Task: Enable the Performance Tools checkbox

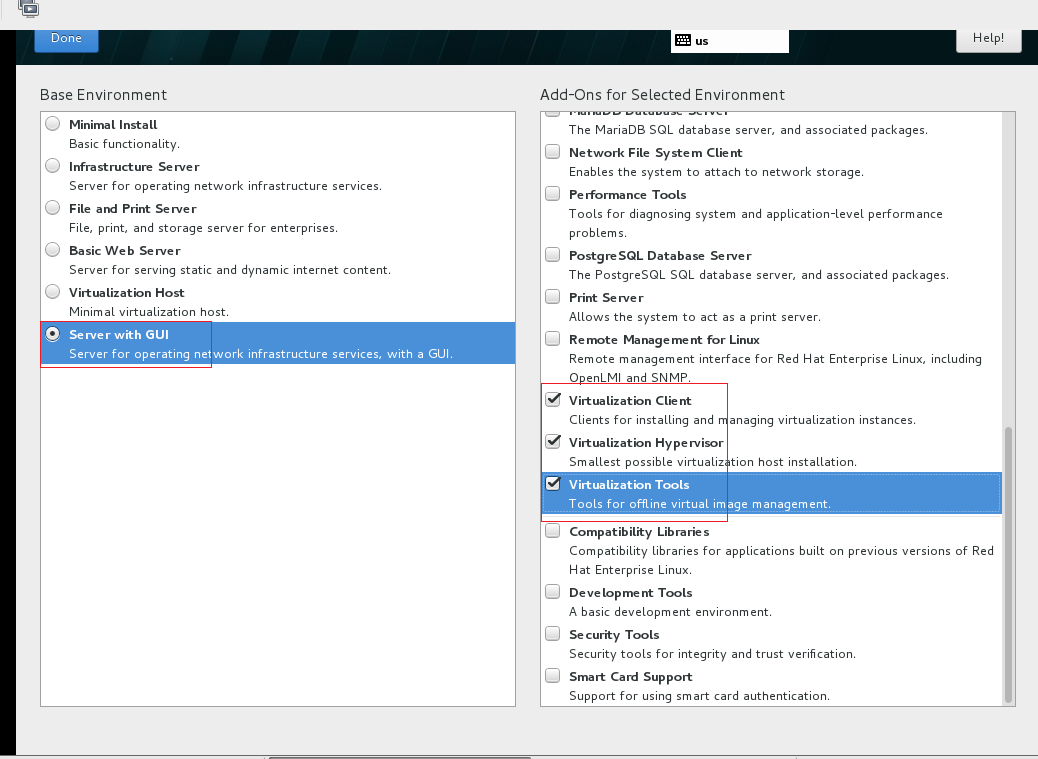Action: click(x=552, y=193)
